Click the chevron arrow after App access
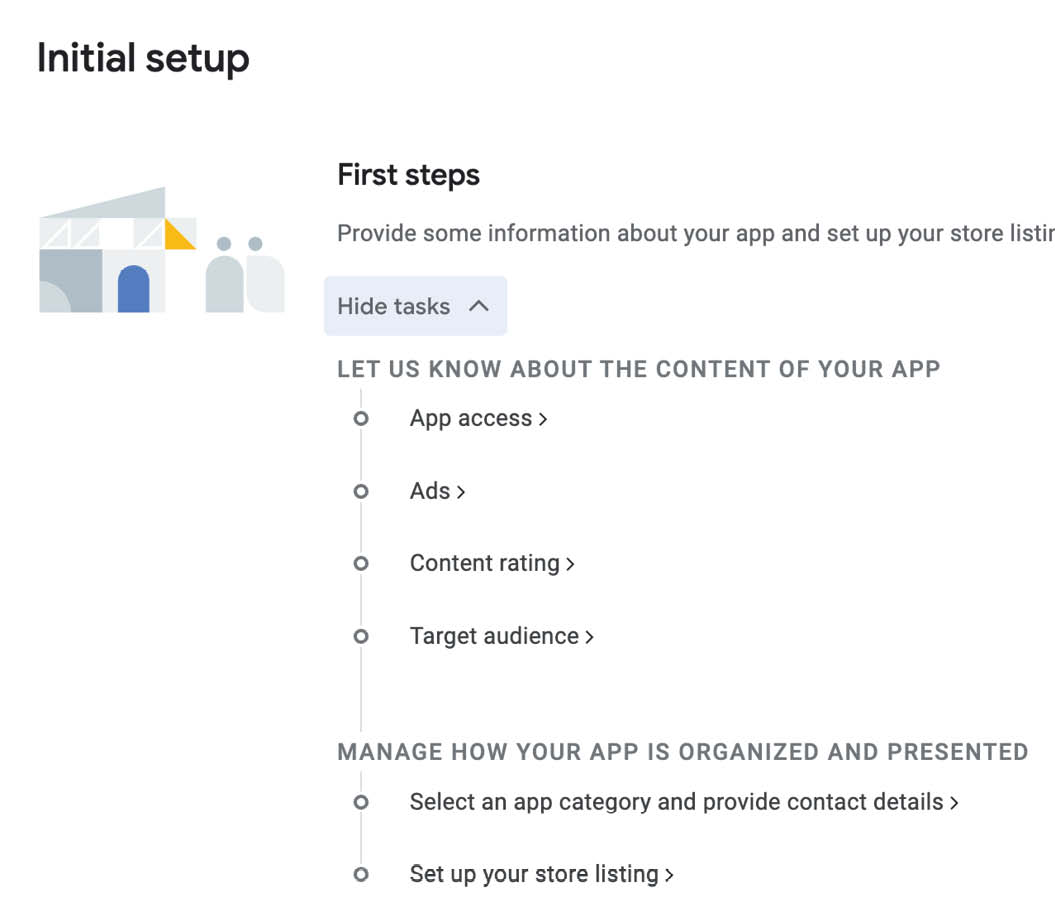The width and height of the screenshot is (1055, 917). pyautogui.click(x=542, y=419)
